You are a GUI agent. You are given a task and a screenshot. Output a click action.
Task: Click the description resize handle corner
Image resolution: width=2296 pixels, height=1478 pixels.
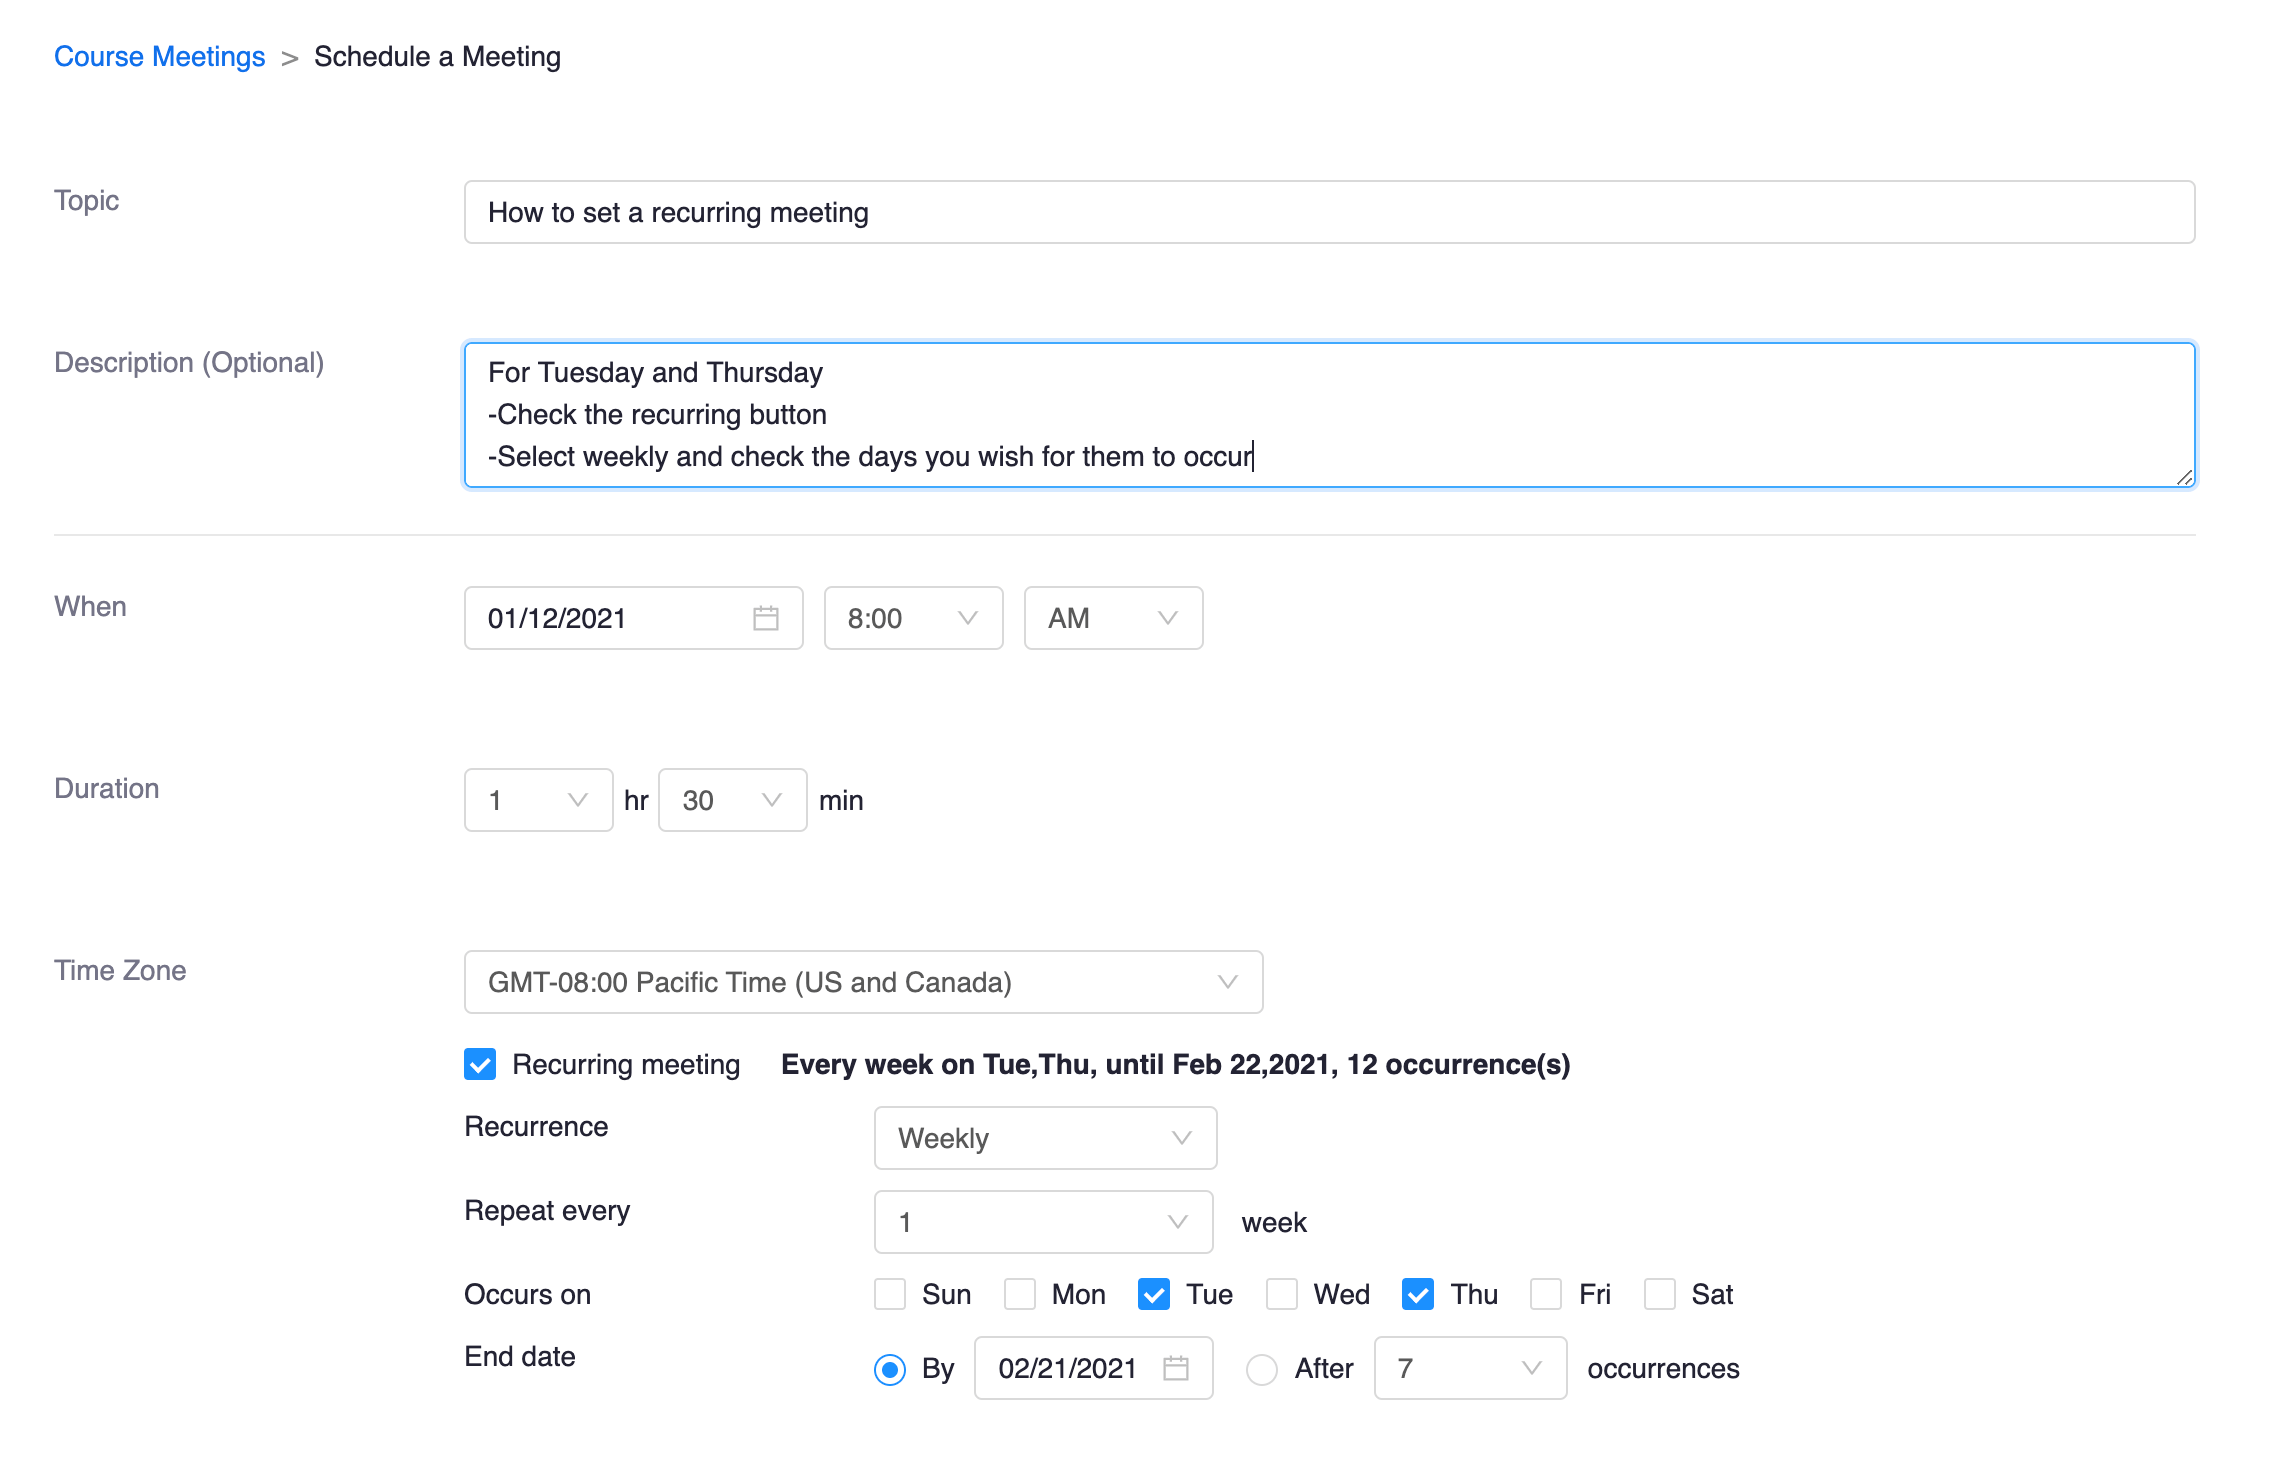(2185, 478)
